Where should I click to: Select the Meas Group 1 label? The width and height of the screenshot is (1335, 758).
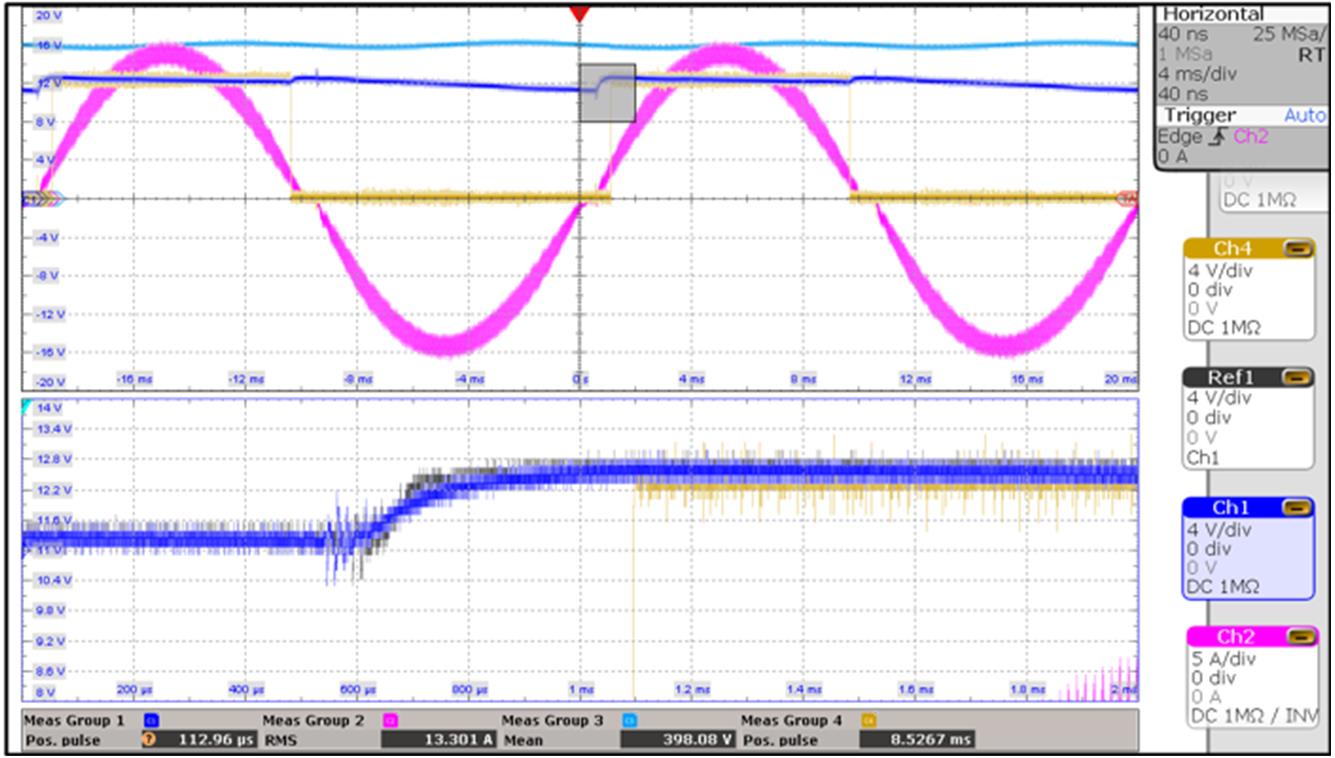pos(75,720)
